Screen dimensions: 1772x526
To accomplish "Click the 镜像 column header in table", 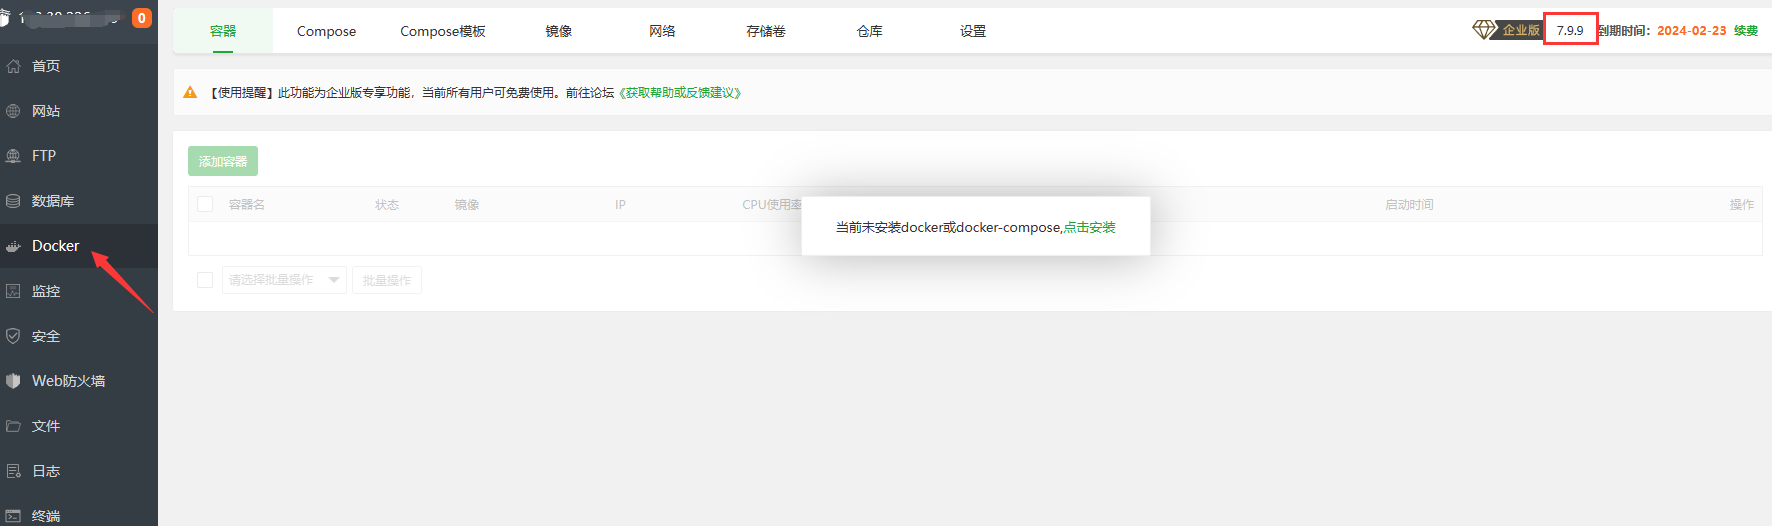I will tap(467, 205).
